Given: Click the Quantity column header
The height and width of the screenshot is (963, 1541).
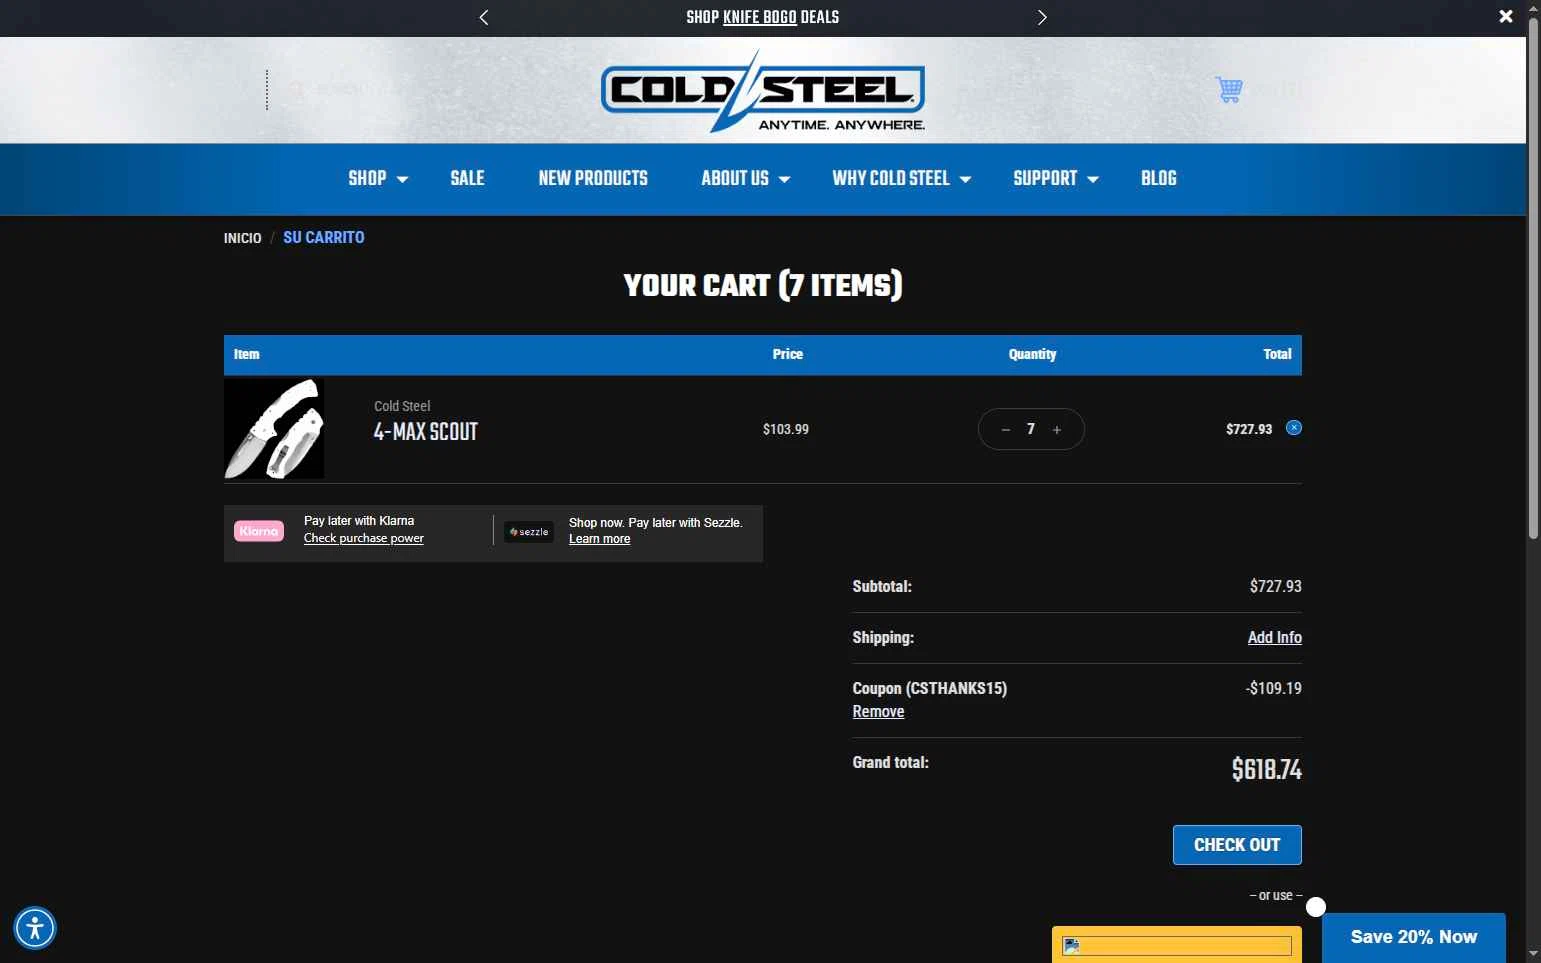Looking at the screenshot, I should (x=1032, y=354).
